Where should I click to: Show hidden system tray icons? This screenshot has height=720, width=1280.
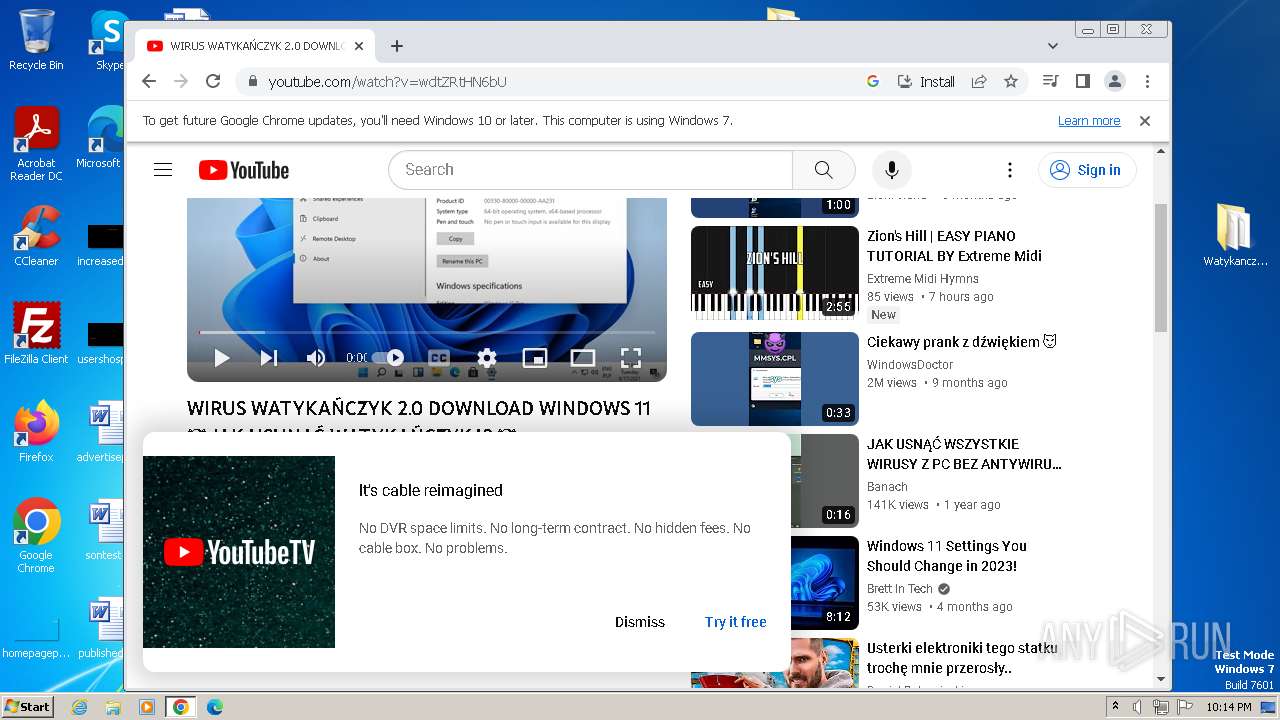pyautogui.click(x=1116, y=707)
